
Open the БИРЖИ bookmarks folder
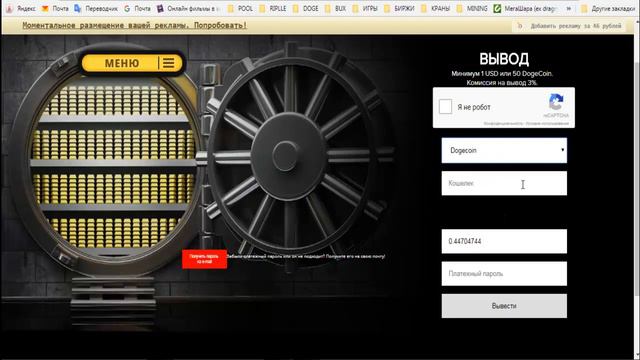click(x=399, y=8)
